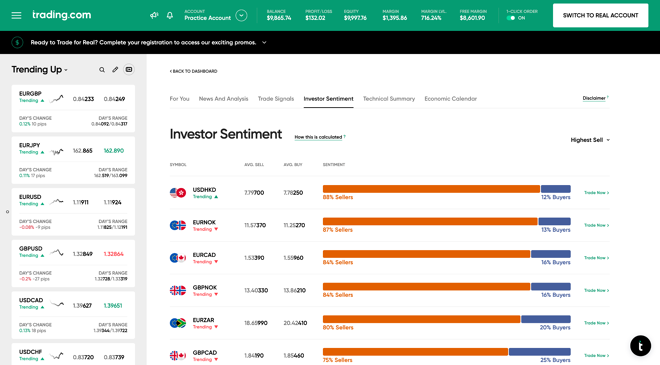Screen dimensions: 660x365
Task: Click the GBPUSD mini chart
Action: 57,253
